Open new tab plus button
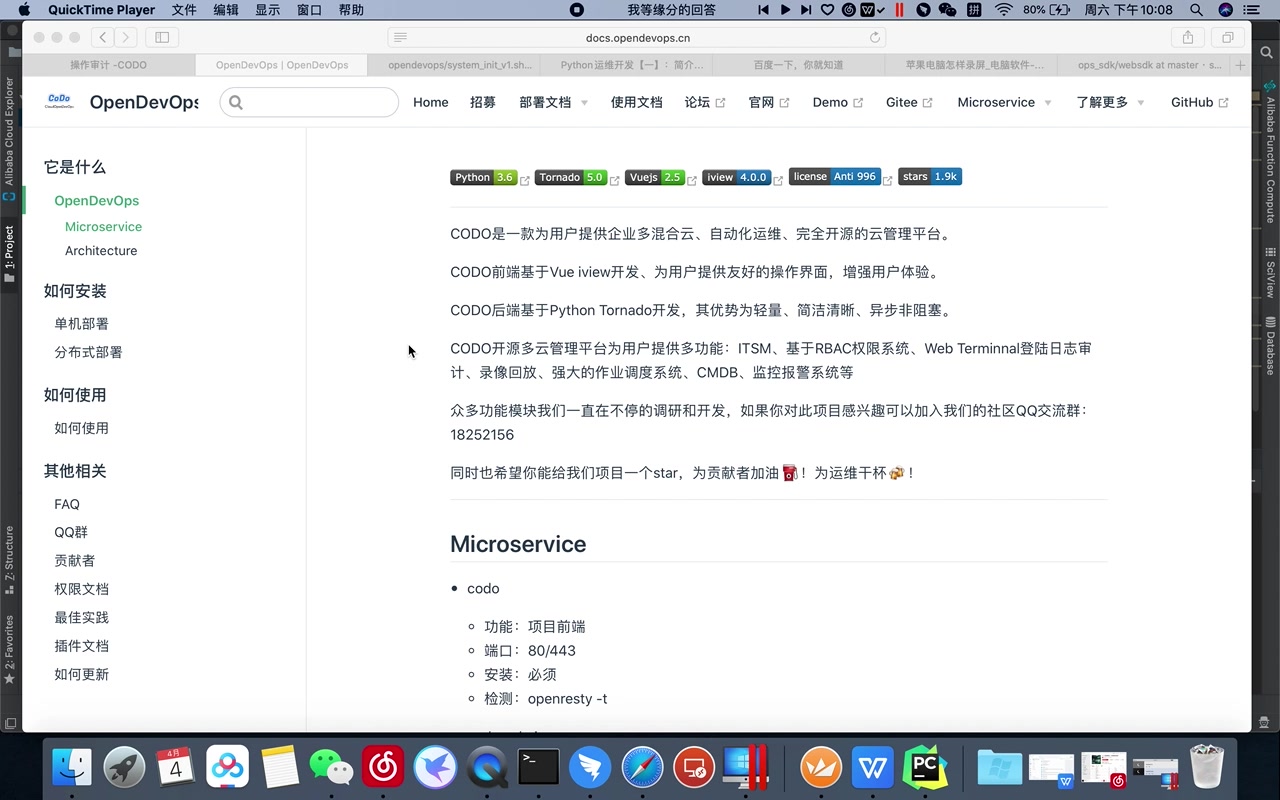Viewport: 1280px width, 800px height. pos(1241,65)
